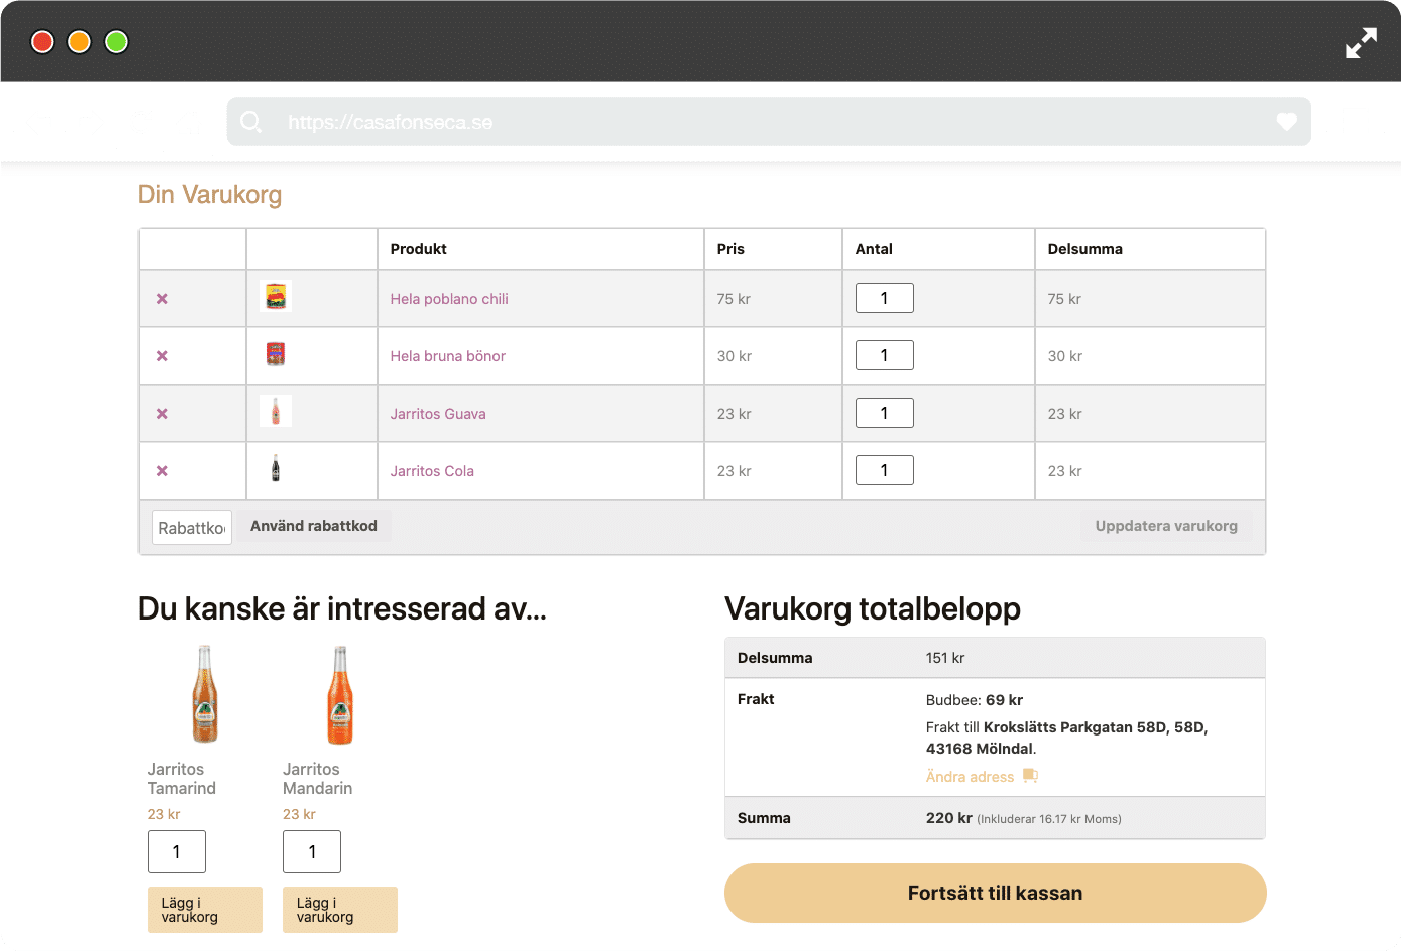Click the Krokslätts Parkgatan address text
Viewport: 1402px width, 951px height.
1067,738
